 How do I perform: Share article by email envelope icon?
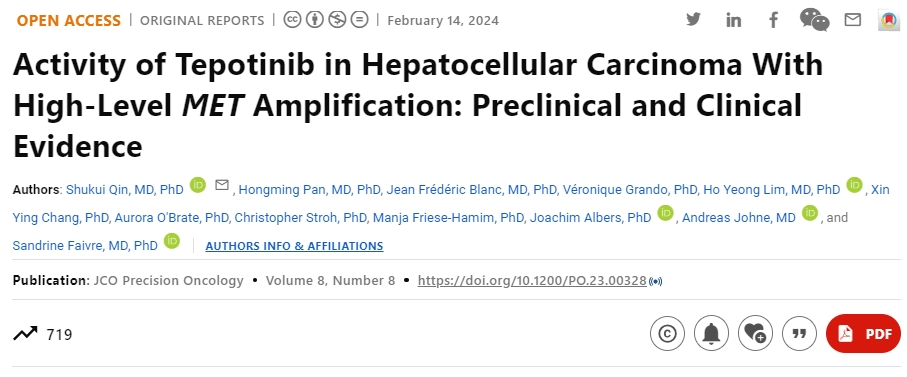pos(853,20)
